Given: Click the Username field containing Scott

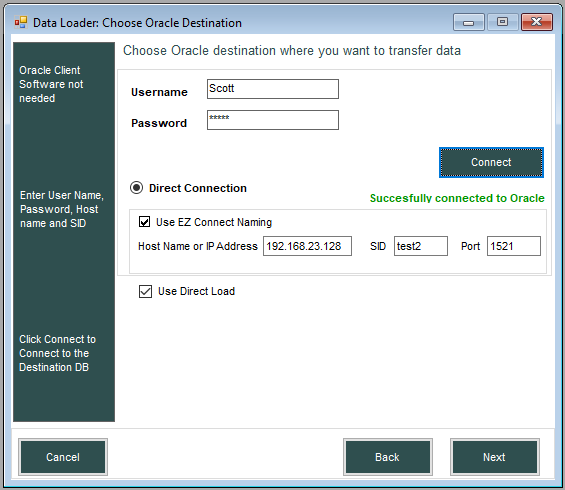Looking at the screenshot, I should tap(273, 89).
